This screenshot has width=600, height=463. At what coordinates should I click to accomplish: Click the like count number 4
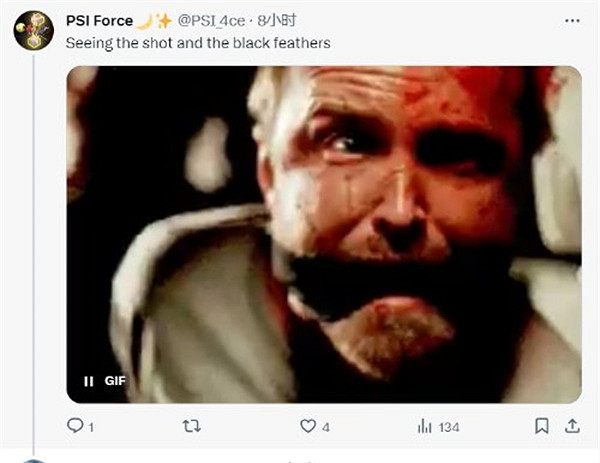326,427
